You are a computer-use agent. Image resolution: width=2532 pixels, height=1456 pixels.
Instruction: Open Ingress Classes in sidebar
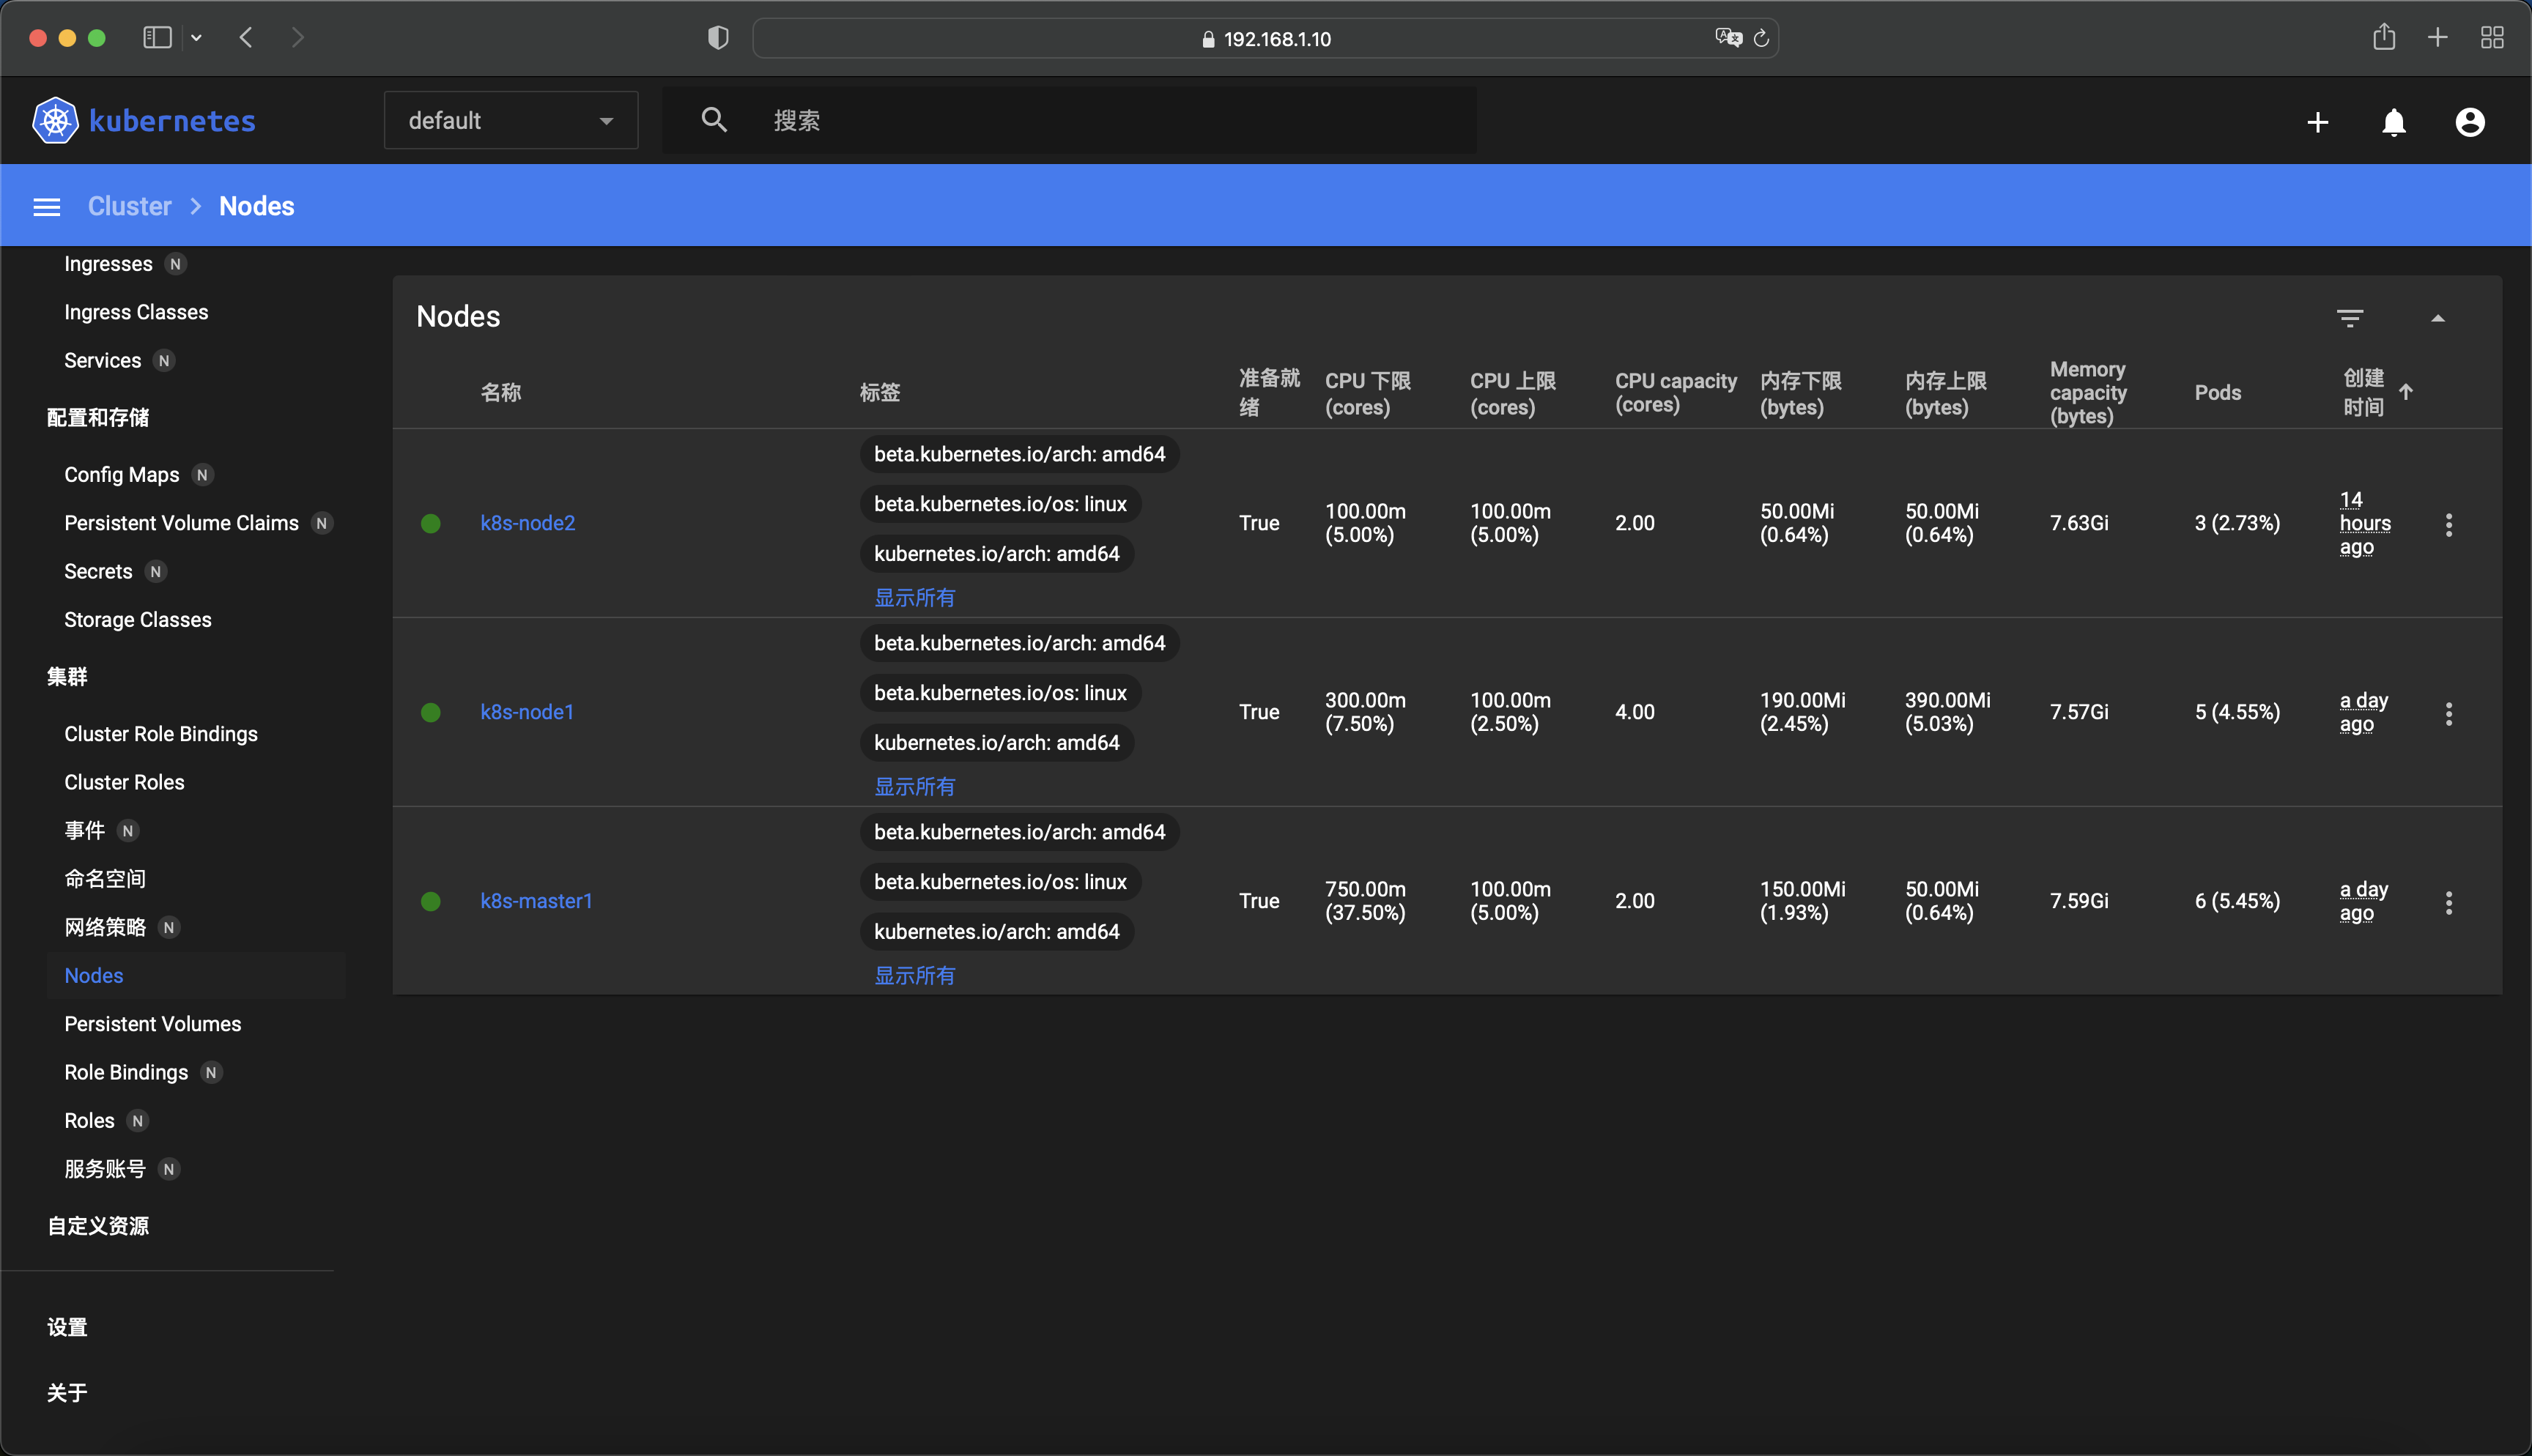click(136, 312)
